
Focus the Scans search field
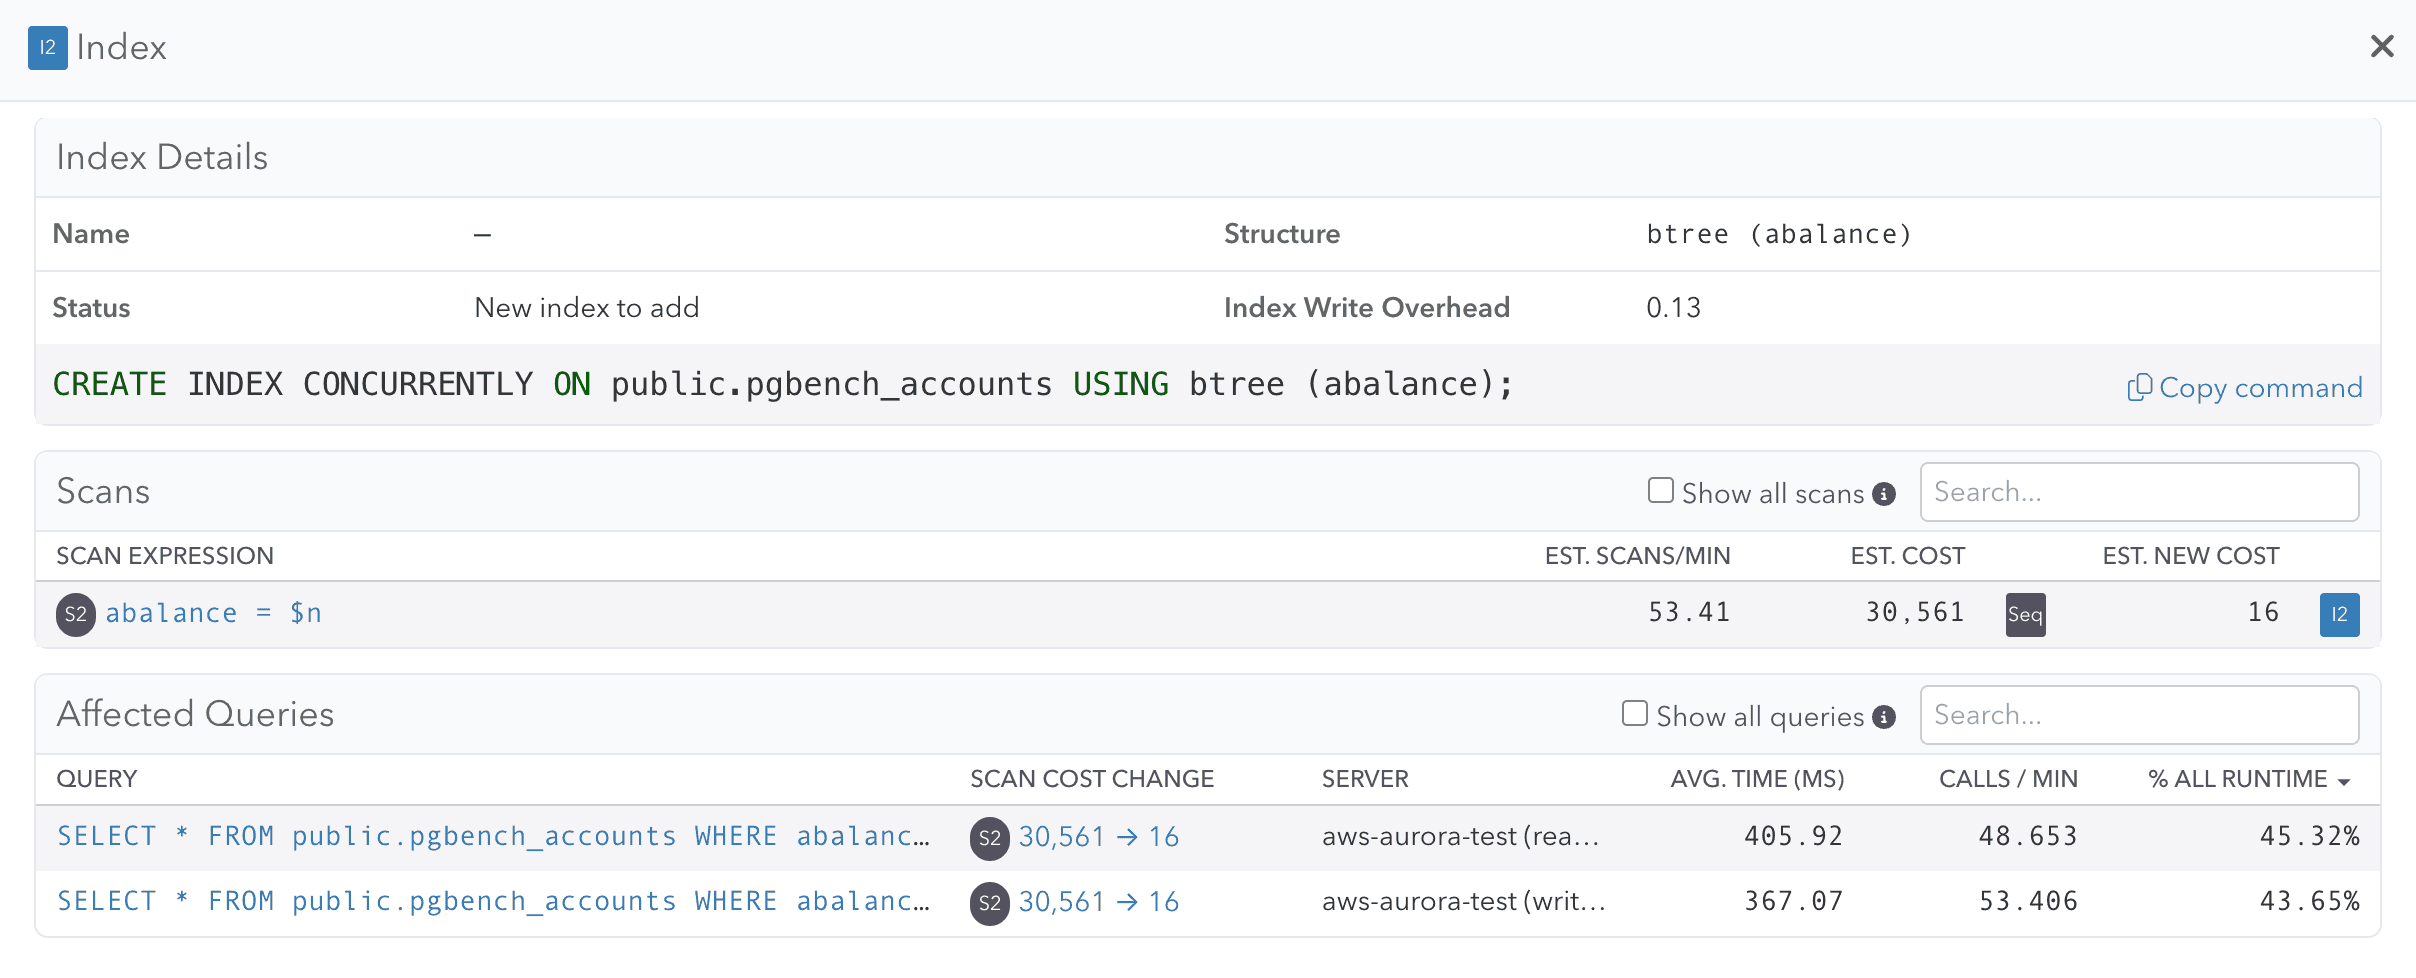pos(2138,492)
